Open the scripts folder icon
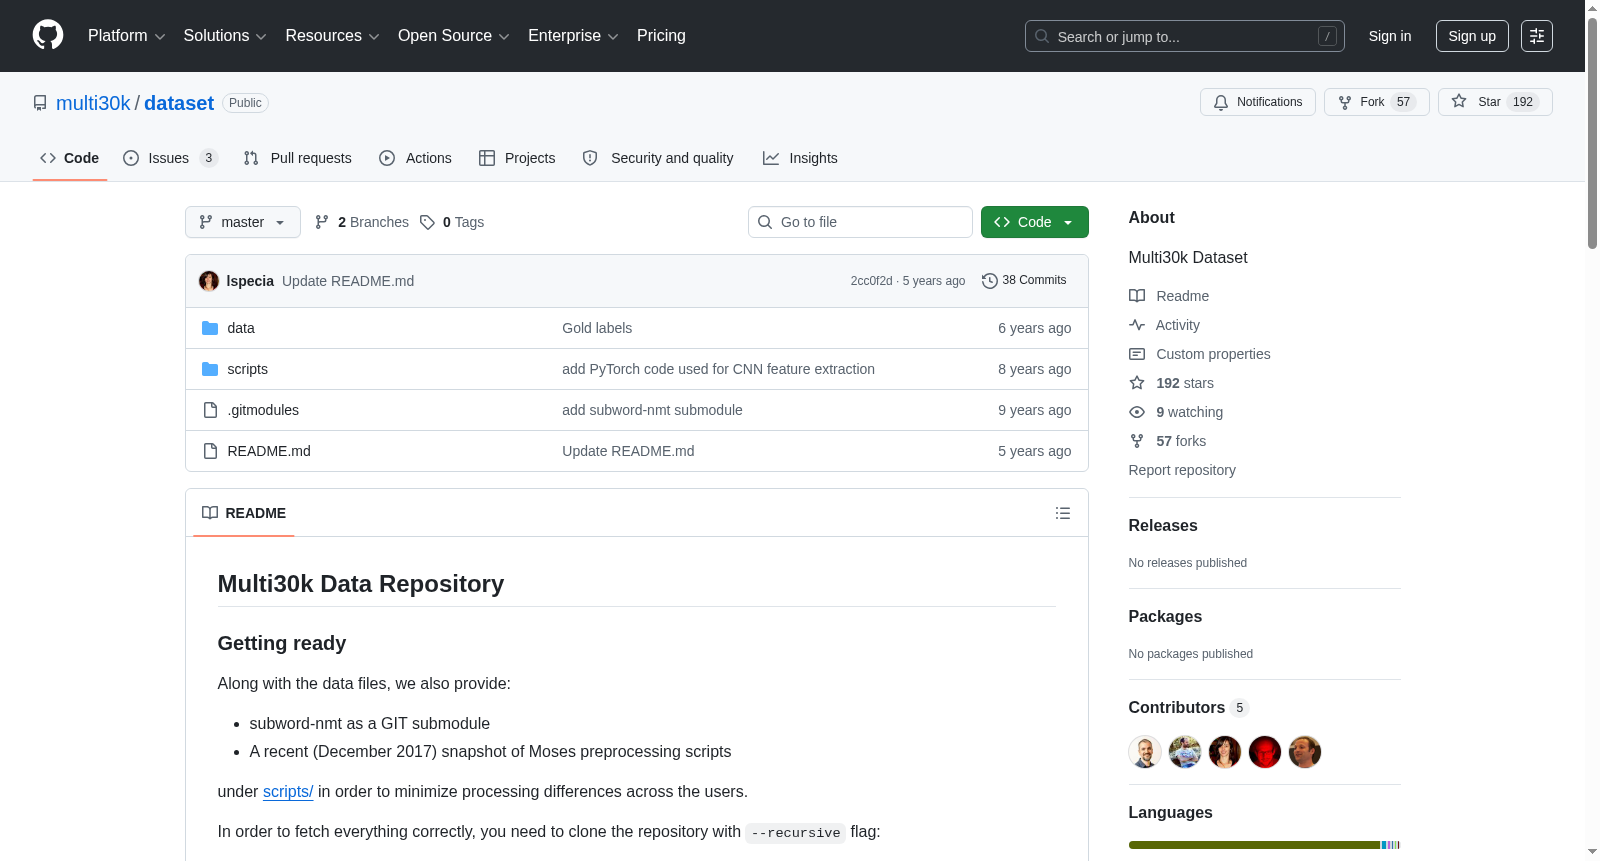The width and height of the screenshot is (1600, 861). click(210, 369)
